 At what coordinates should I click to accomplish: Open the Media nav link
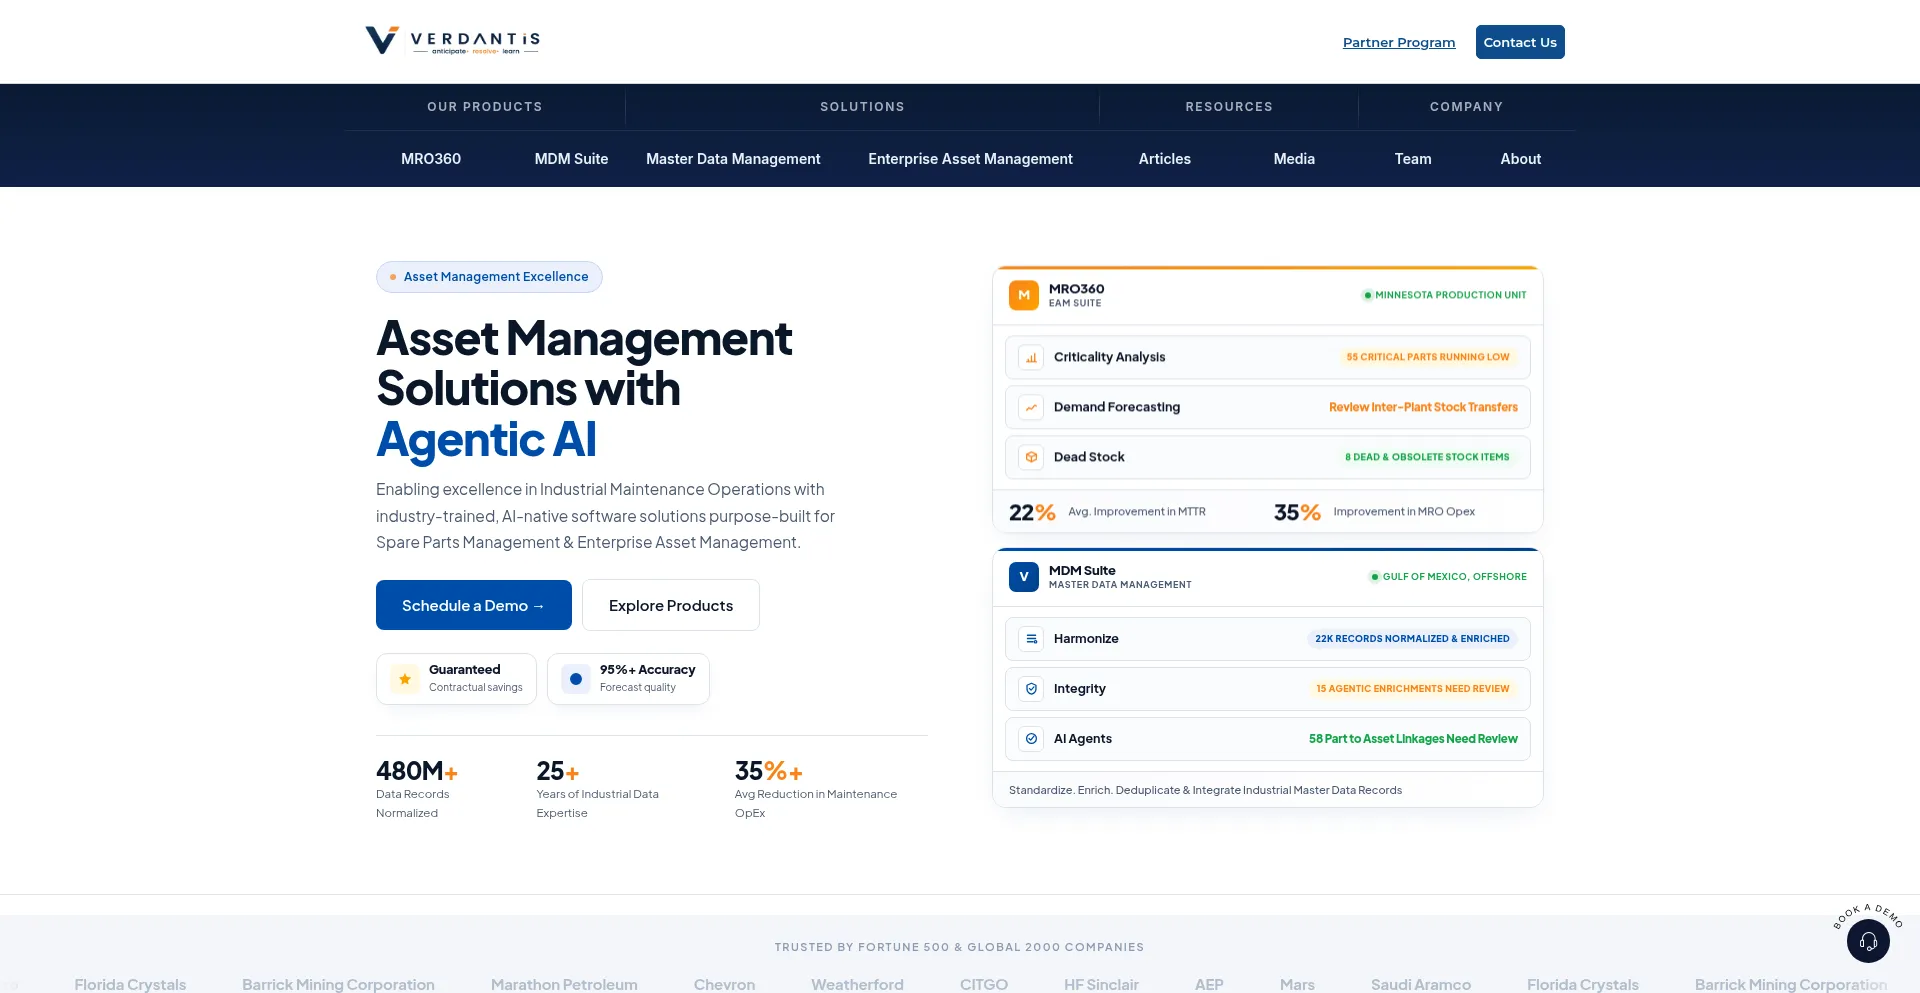[1294, 159]
